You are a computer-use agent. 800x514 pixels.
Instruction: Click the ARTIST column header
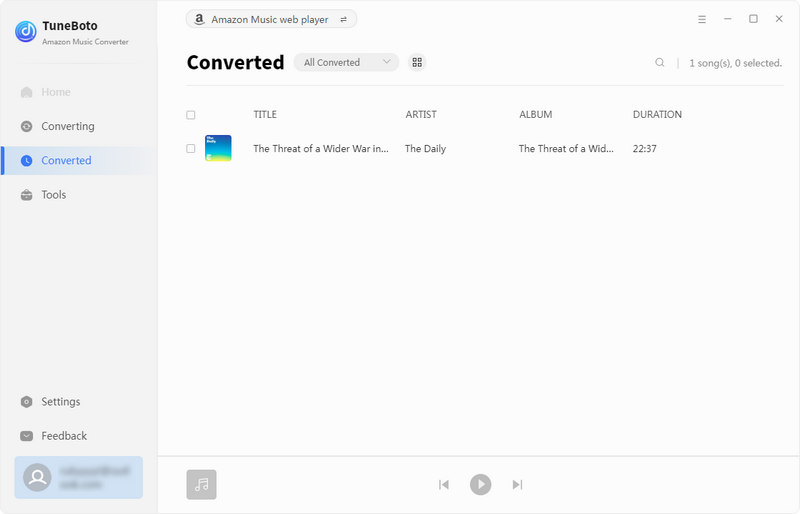coord(421,114)
